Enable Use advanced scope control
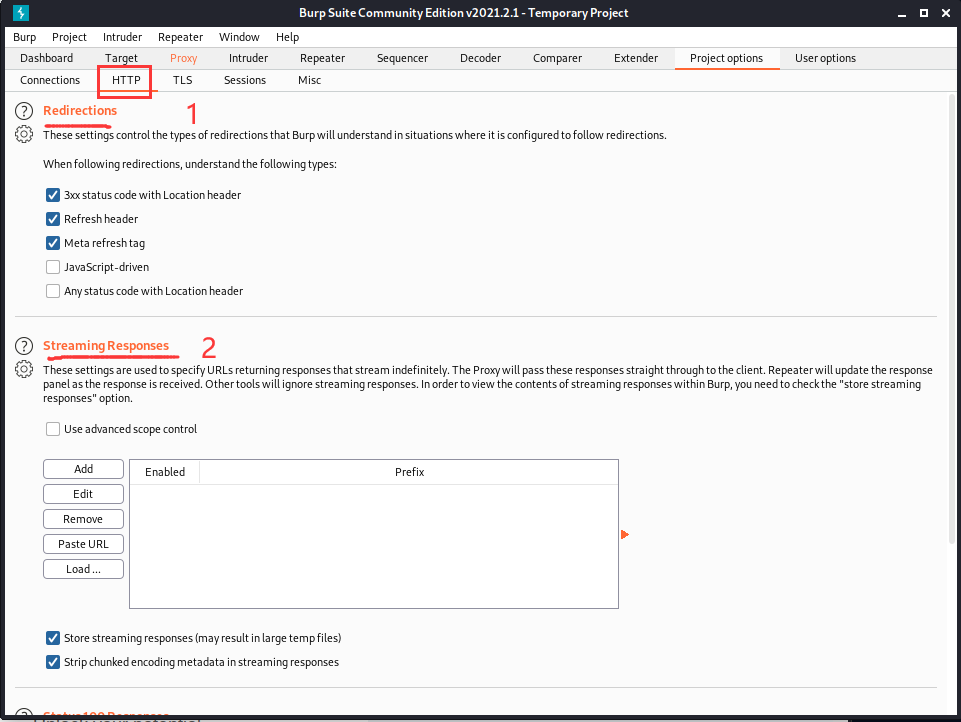The image size is (961, 722). pyautogui.click(x=53, y=429)
